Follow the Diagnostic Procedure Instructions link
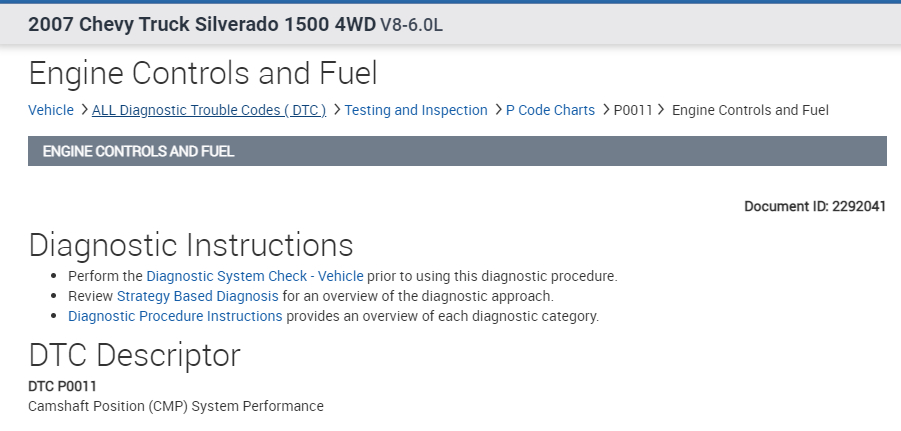The image size is (901, 431). click(x=175, y=316)
